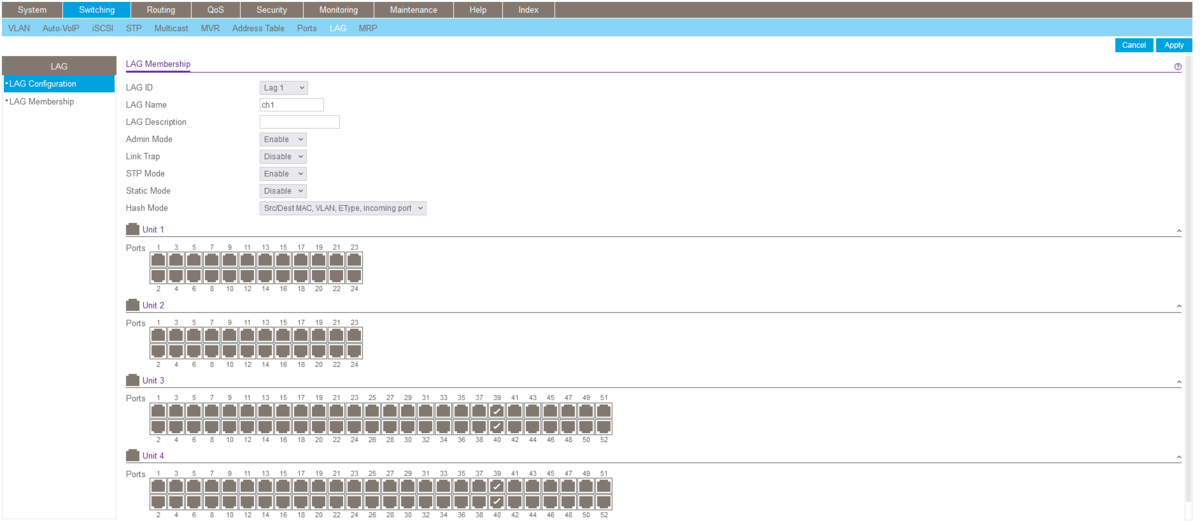Click the Unit 1 switch icon
Viewport: 1200px width, 523px height.
click(x=133, y=230)
